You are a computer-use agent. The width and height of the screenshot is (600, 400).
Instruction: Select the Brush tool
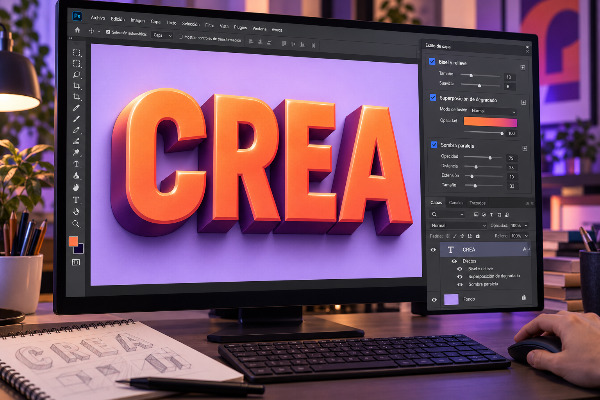click(77, 119)
